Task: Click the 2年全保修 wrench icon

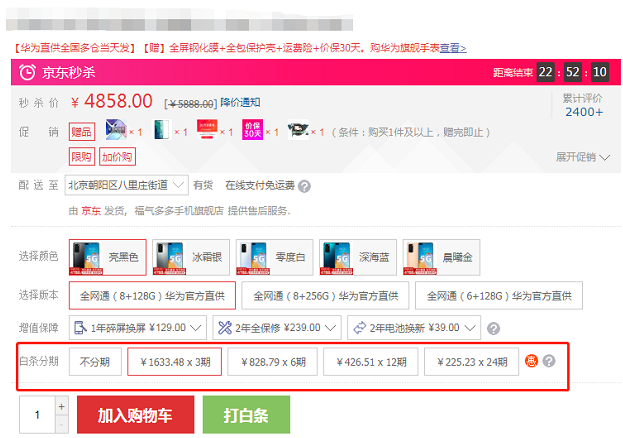Action: click(224, 328)
